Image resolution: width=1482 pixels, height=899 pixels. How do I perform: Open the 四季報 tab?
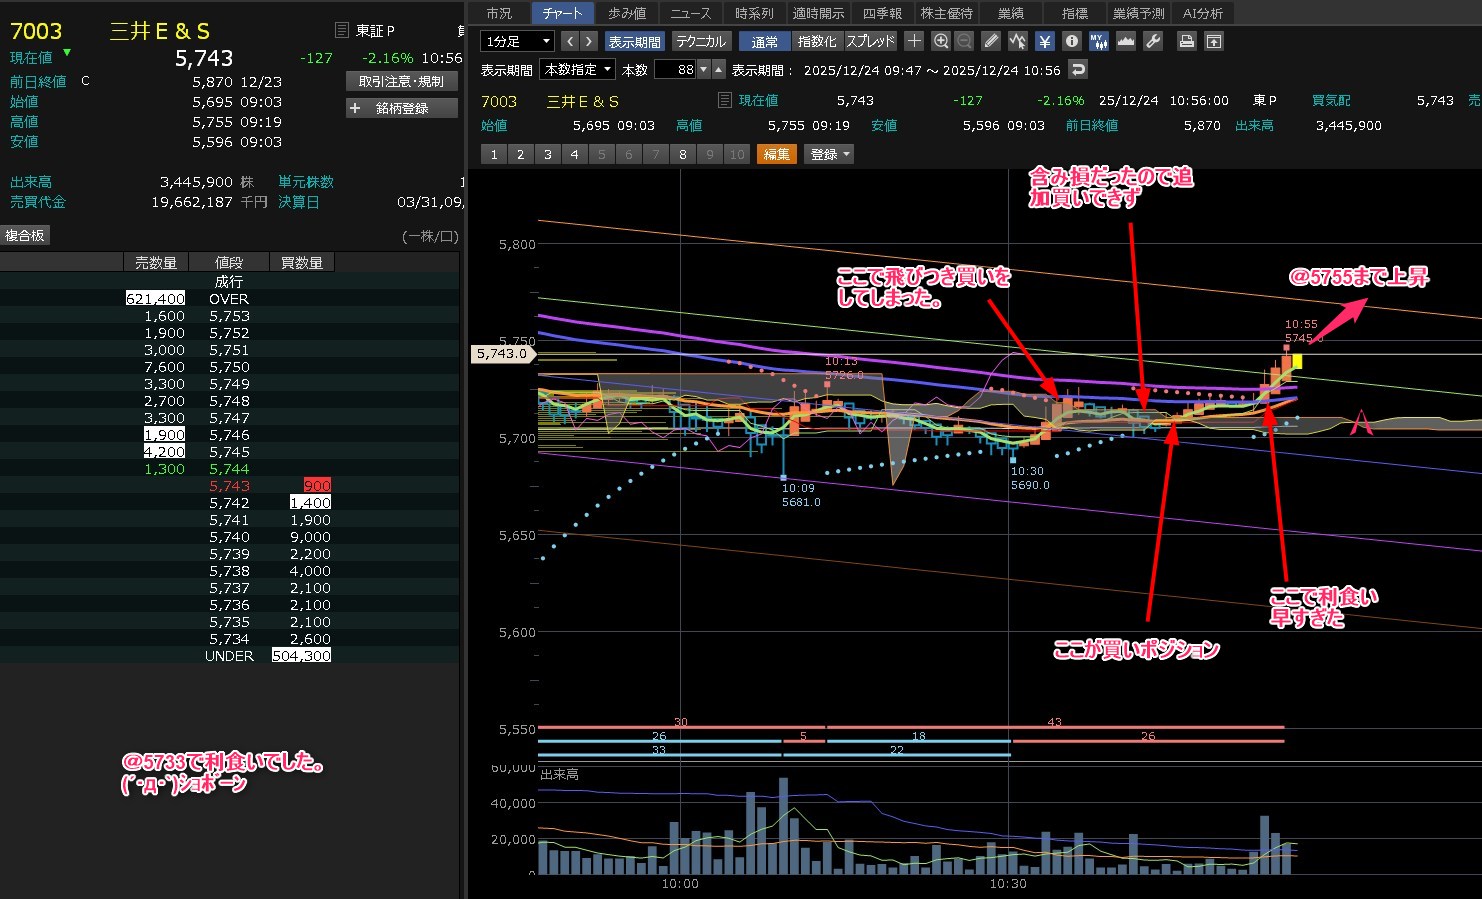(882, 13)
